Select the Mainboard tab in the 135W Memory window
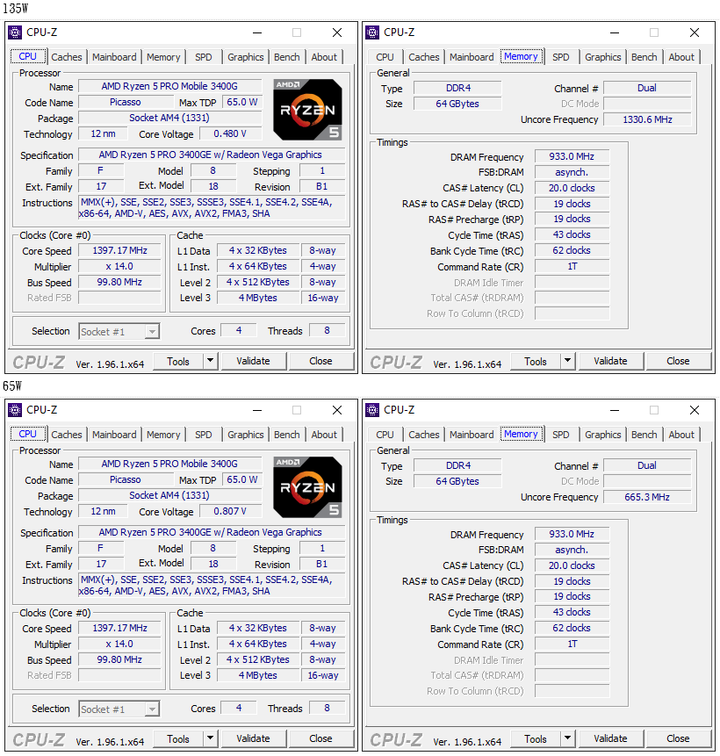720x756 pixels. 472,57
